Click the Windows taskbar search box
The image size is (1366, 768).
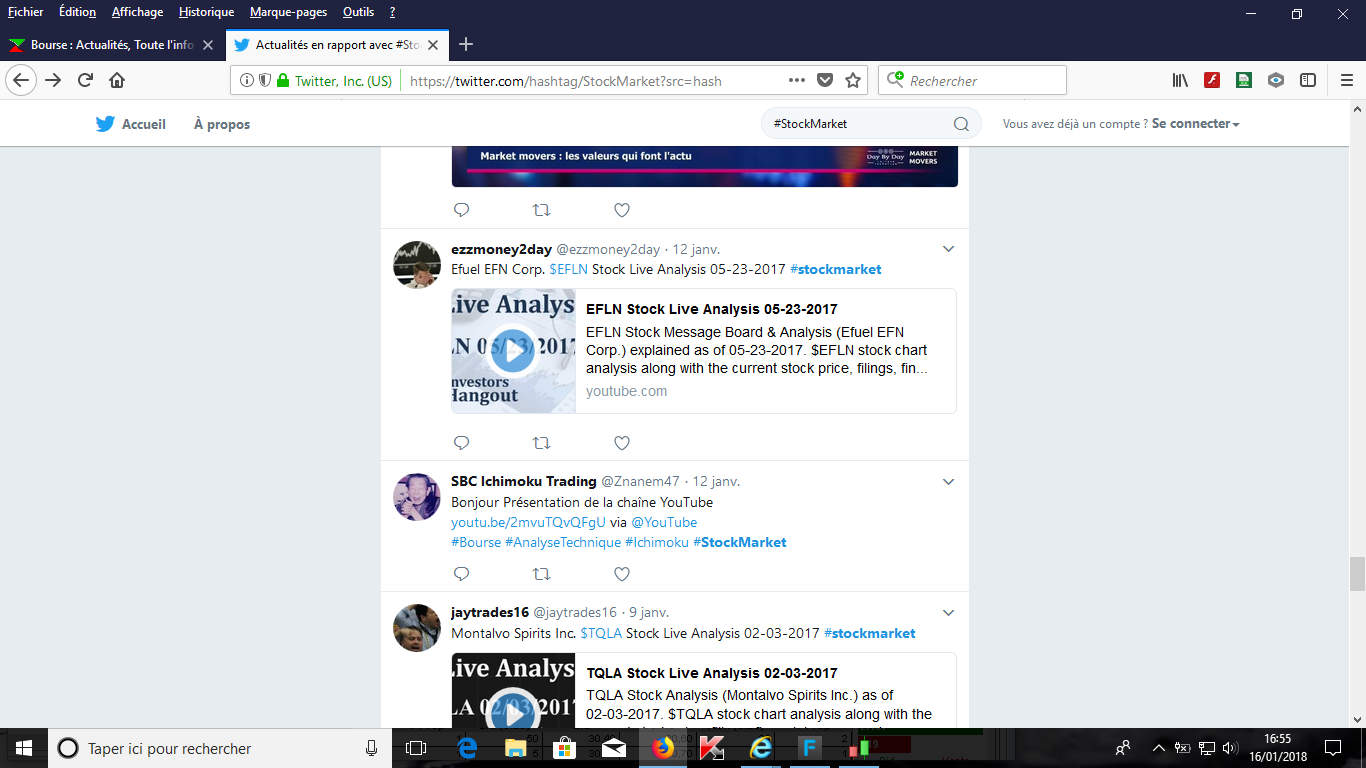pos(220,748)
